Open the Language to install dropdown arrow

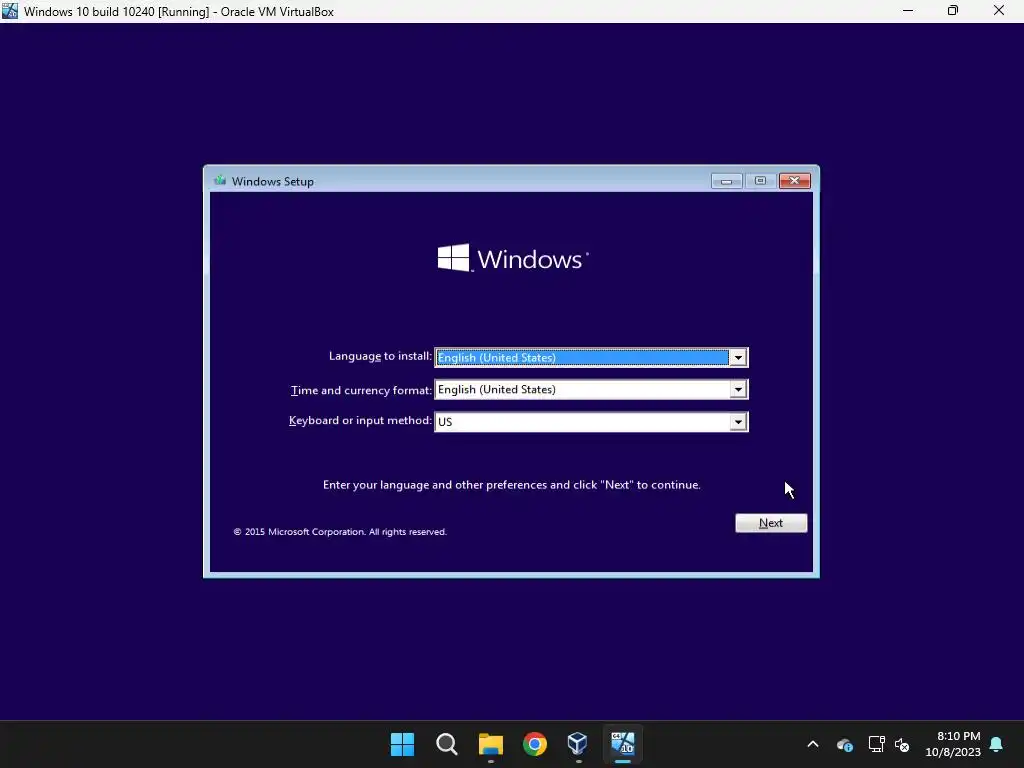coord(738,358)
